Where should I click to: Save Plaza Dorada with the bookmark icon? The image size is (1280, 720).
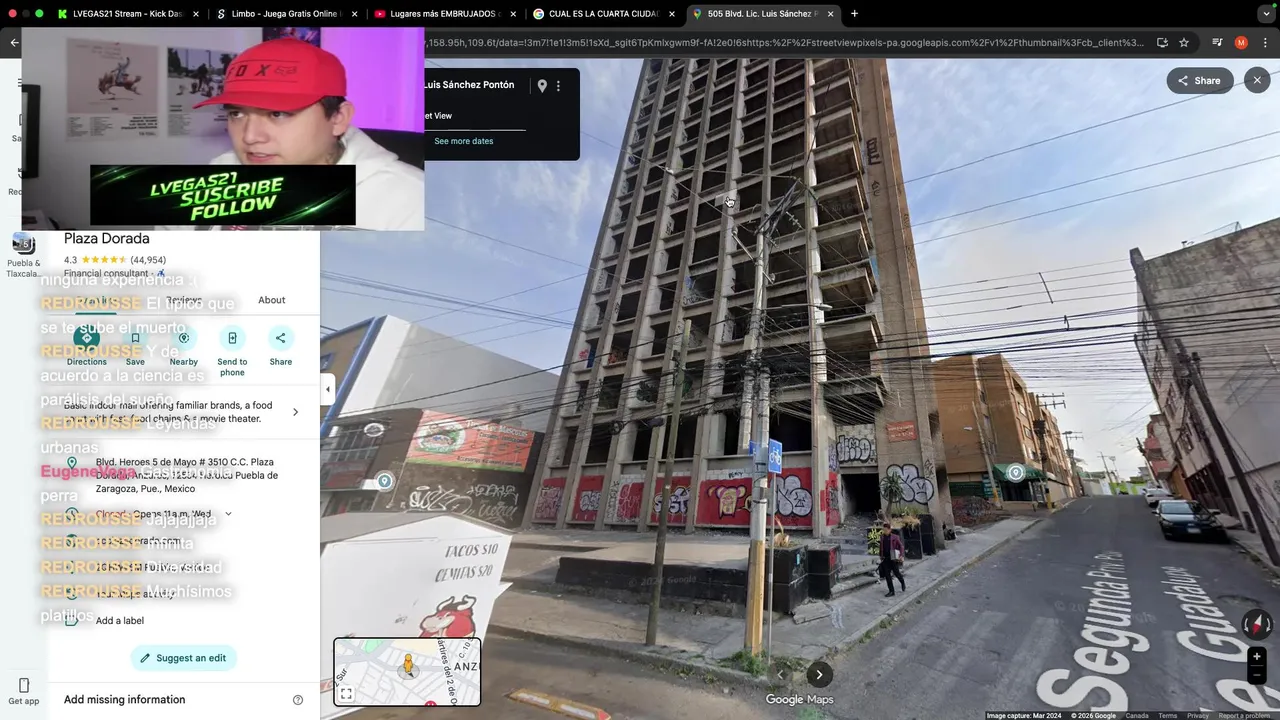click(135, 338)
